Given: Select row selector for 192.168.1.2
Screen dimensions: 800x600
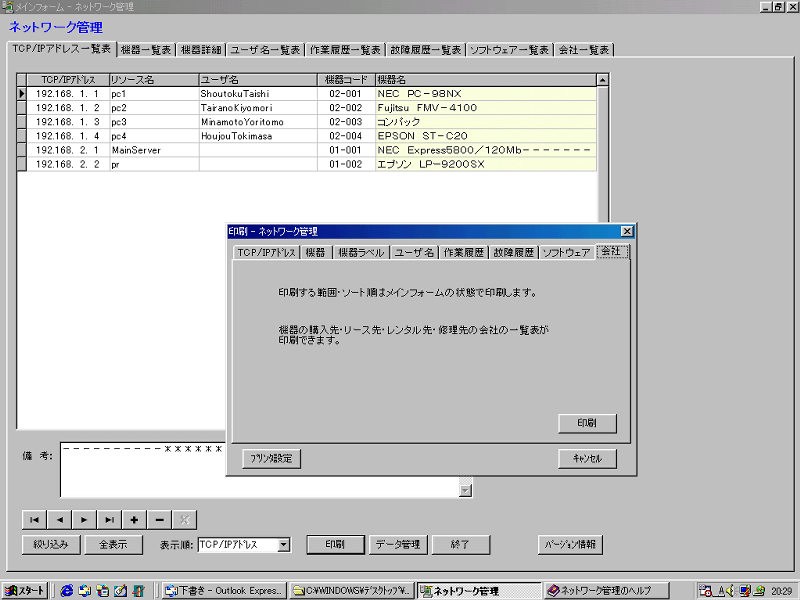Looking at the screenshot, I should click(x=21, y=108).
